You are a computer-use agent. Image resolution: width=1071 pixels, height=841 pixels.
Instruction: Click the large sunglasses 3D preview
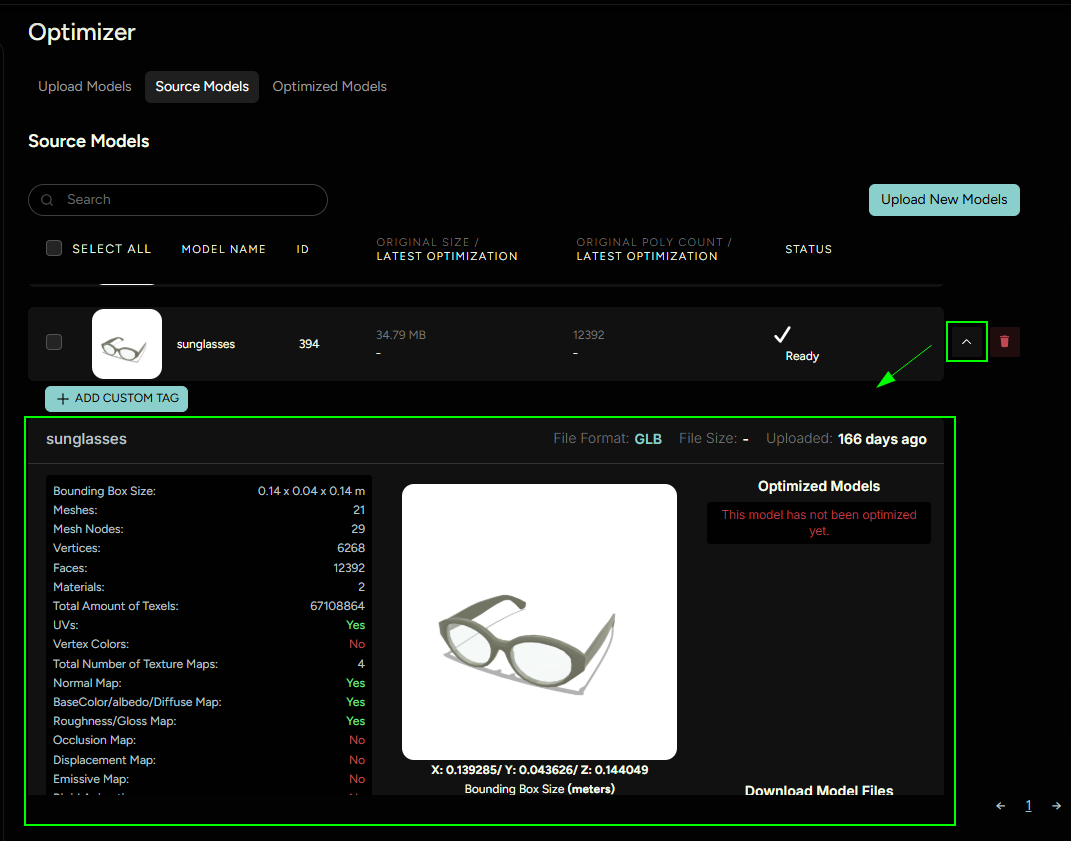(539, 622)
